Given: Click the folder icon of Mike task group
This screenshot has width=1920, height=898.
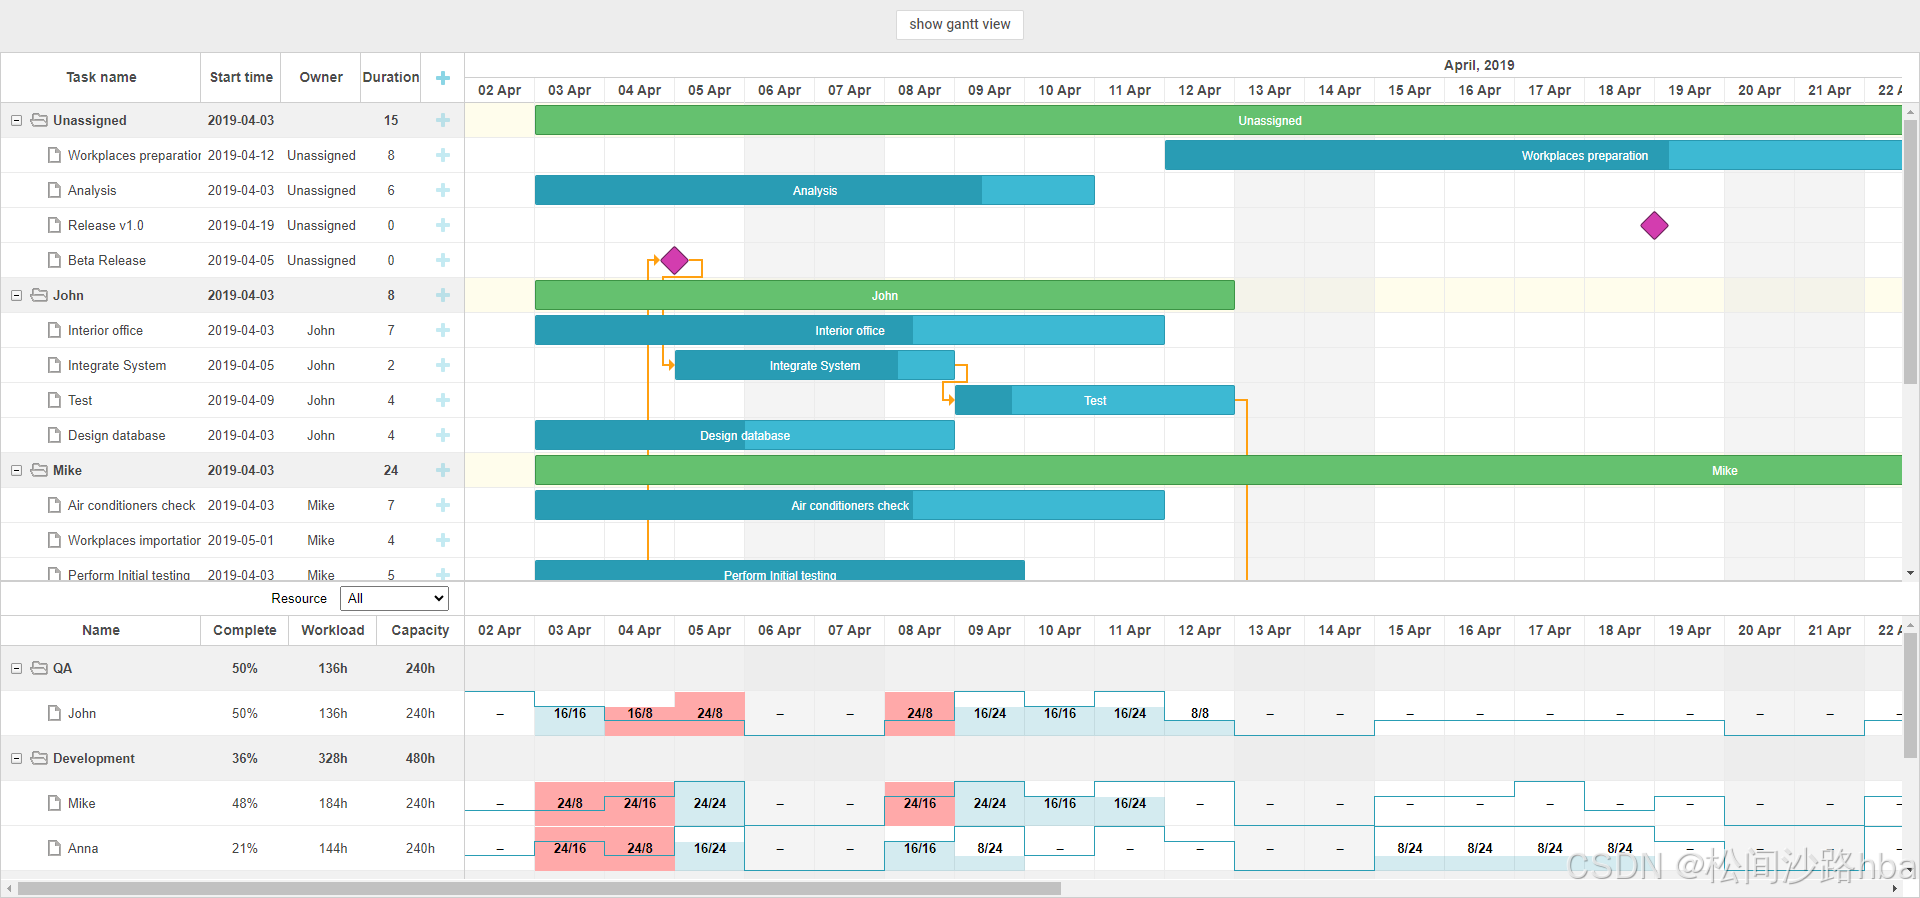Looking at the screenshot, I should [x=39, y=470].
